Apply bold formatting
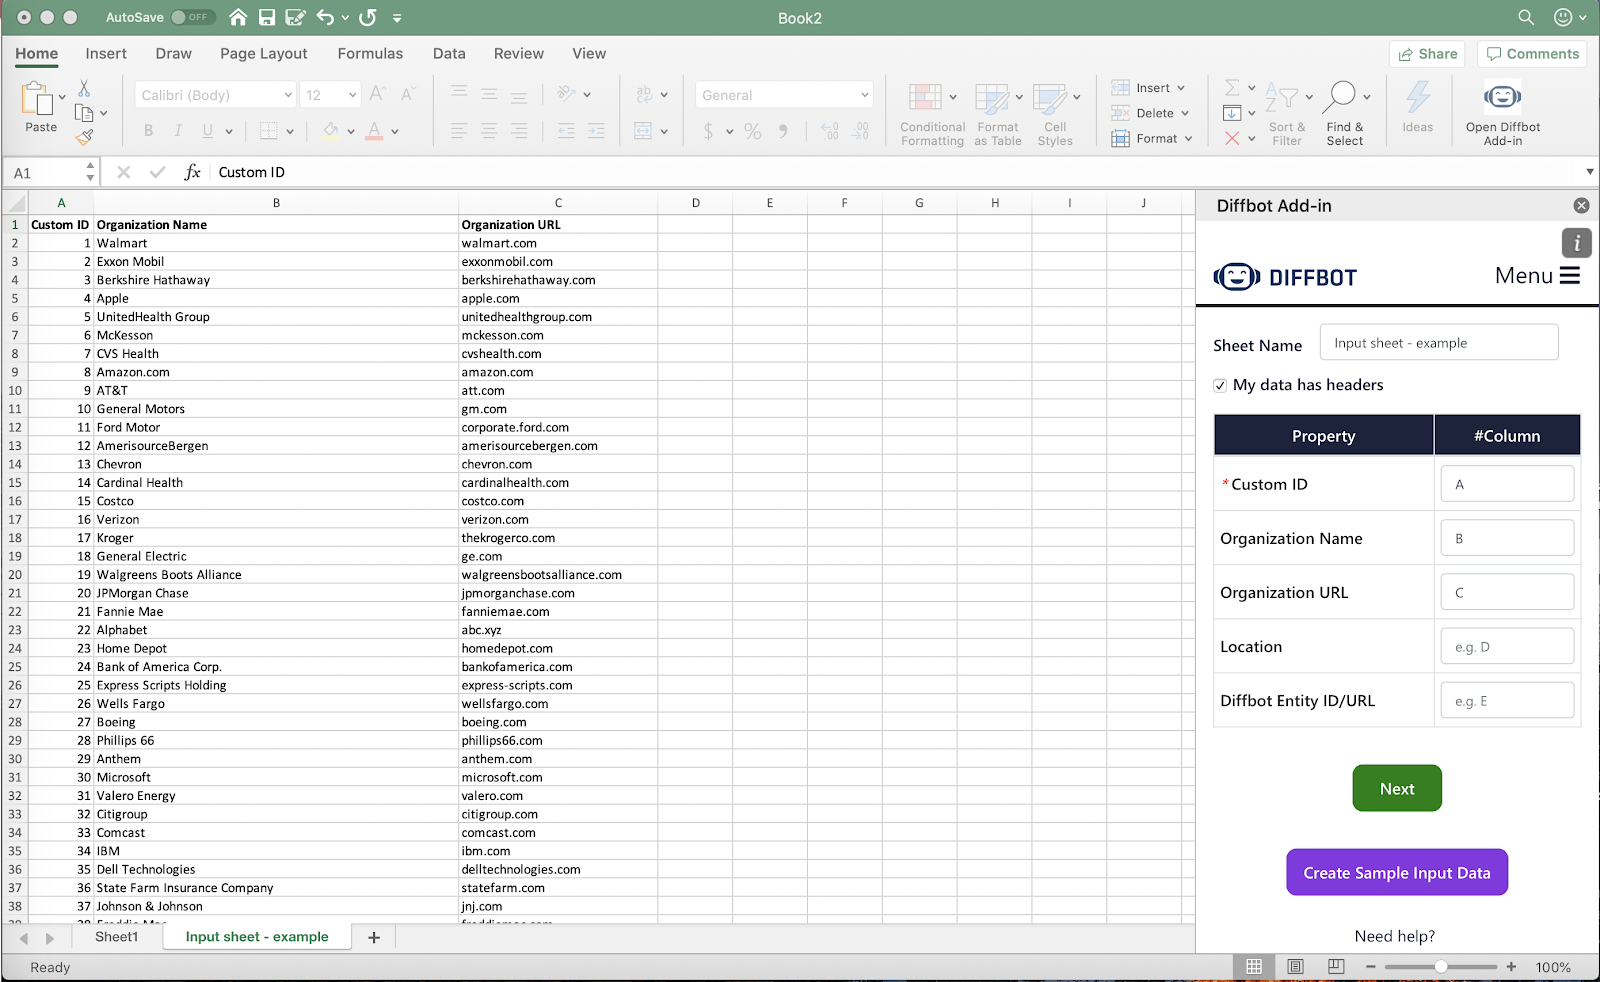1600x982 pixels. [148, 130]
